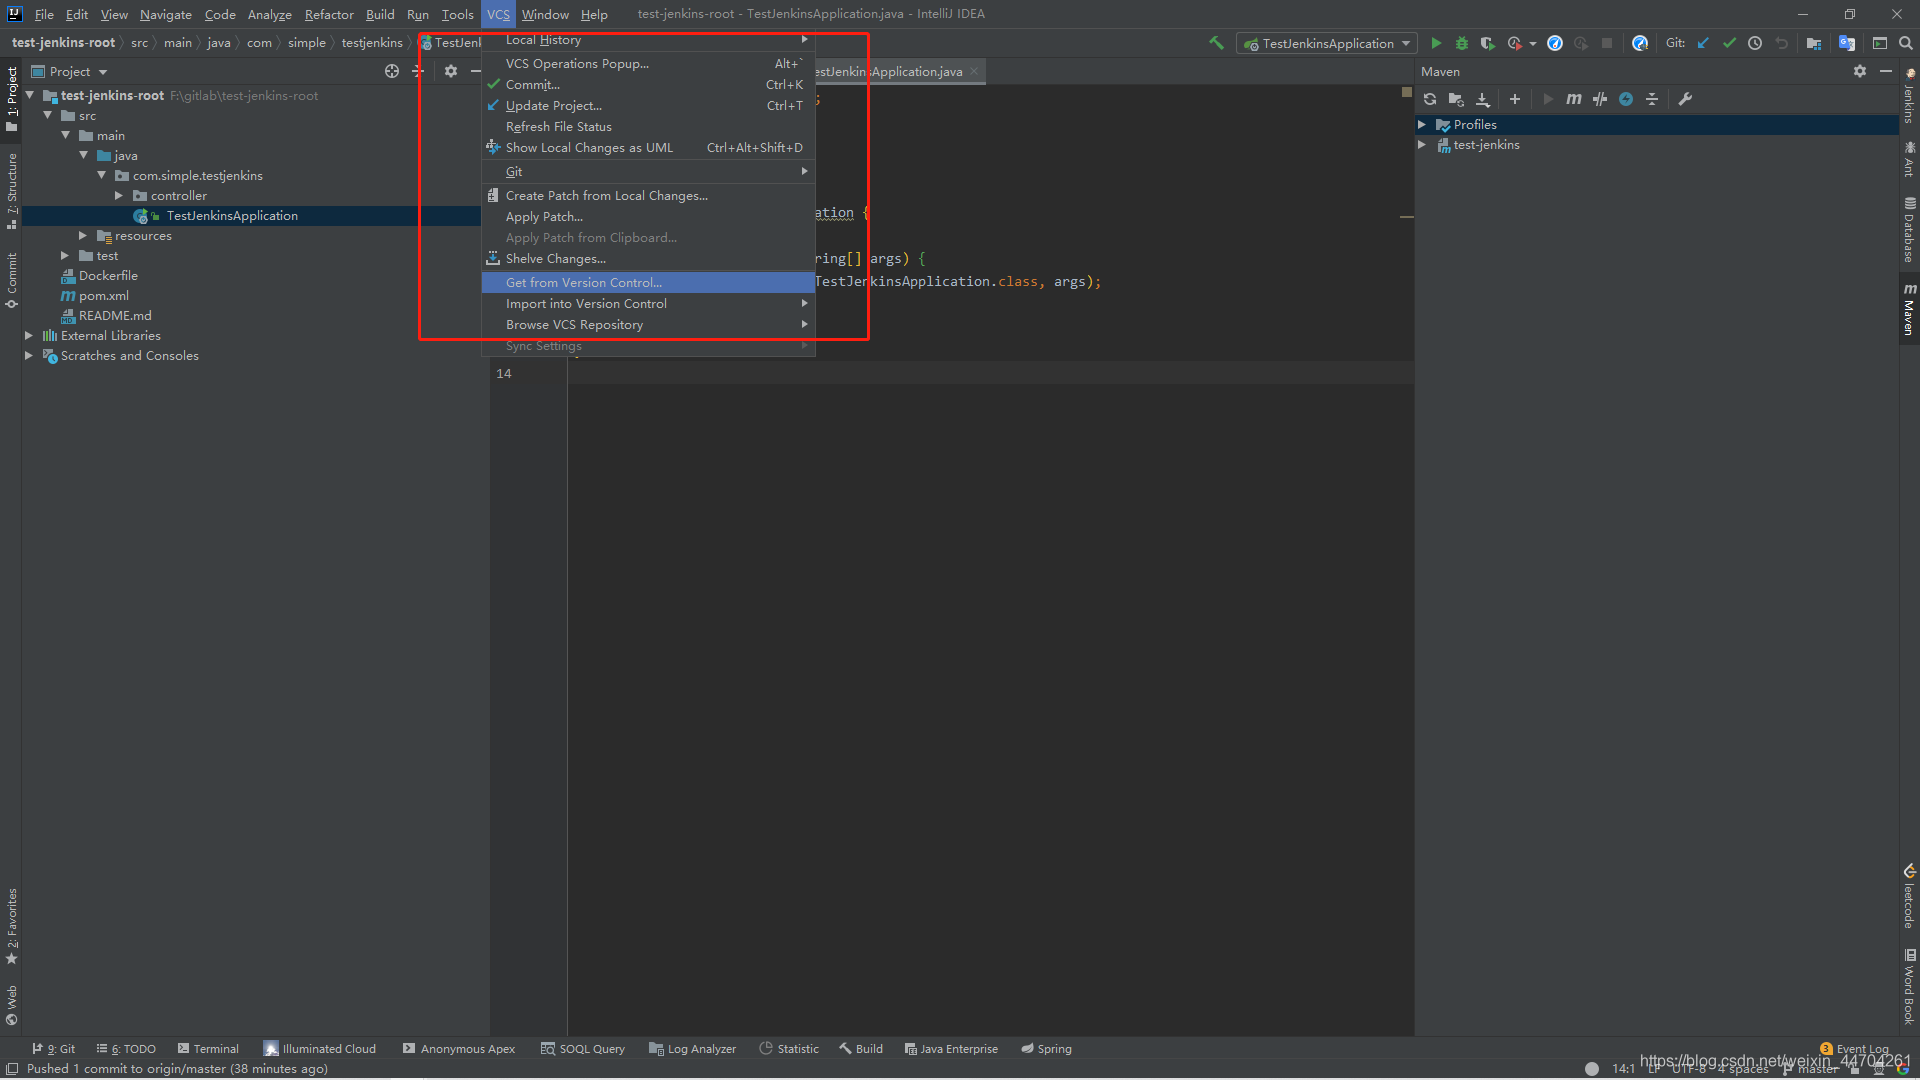Select Get from Version Control menu entry

[x=648, y=282]
